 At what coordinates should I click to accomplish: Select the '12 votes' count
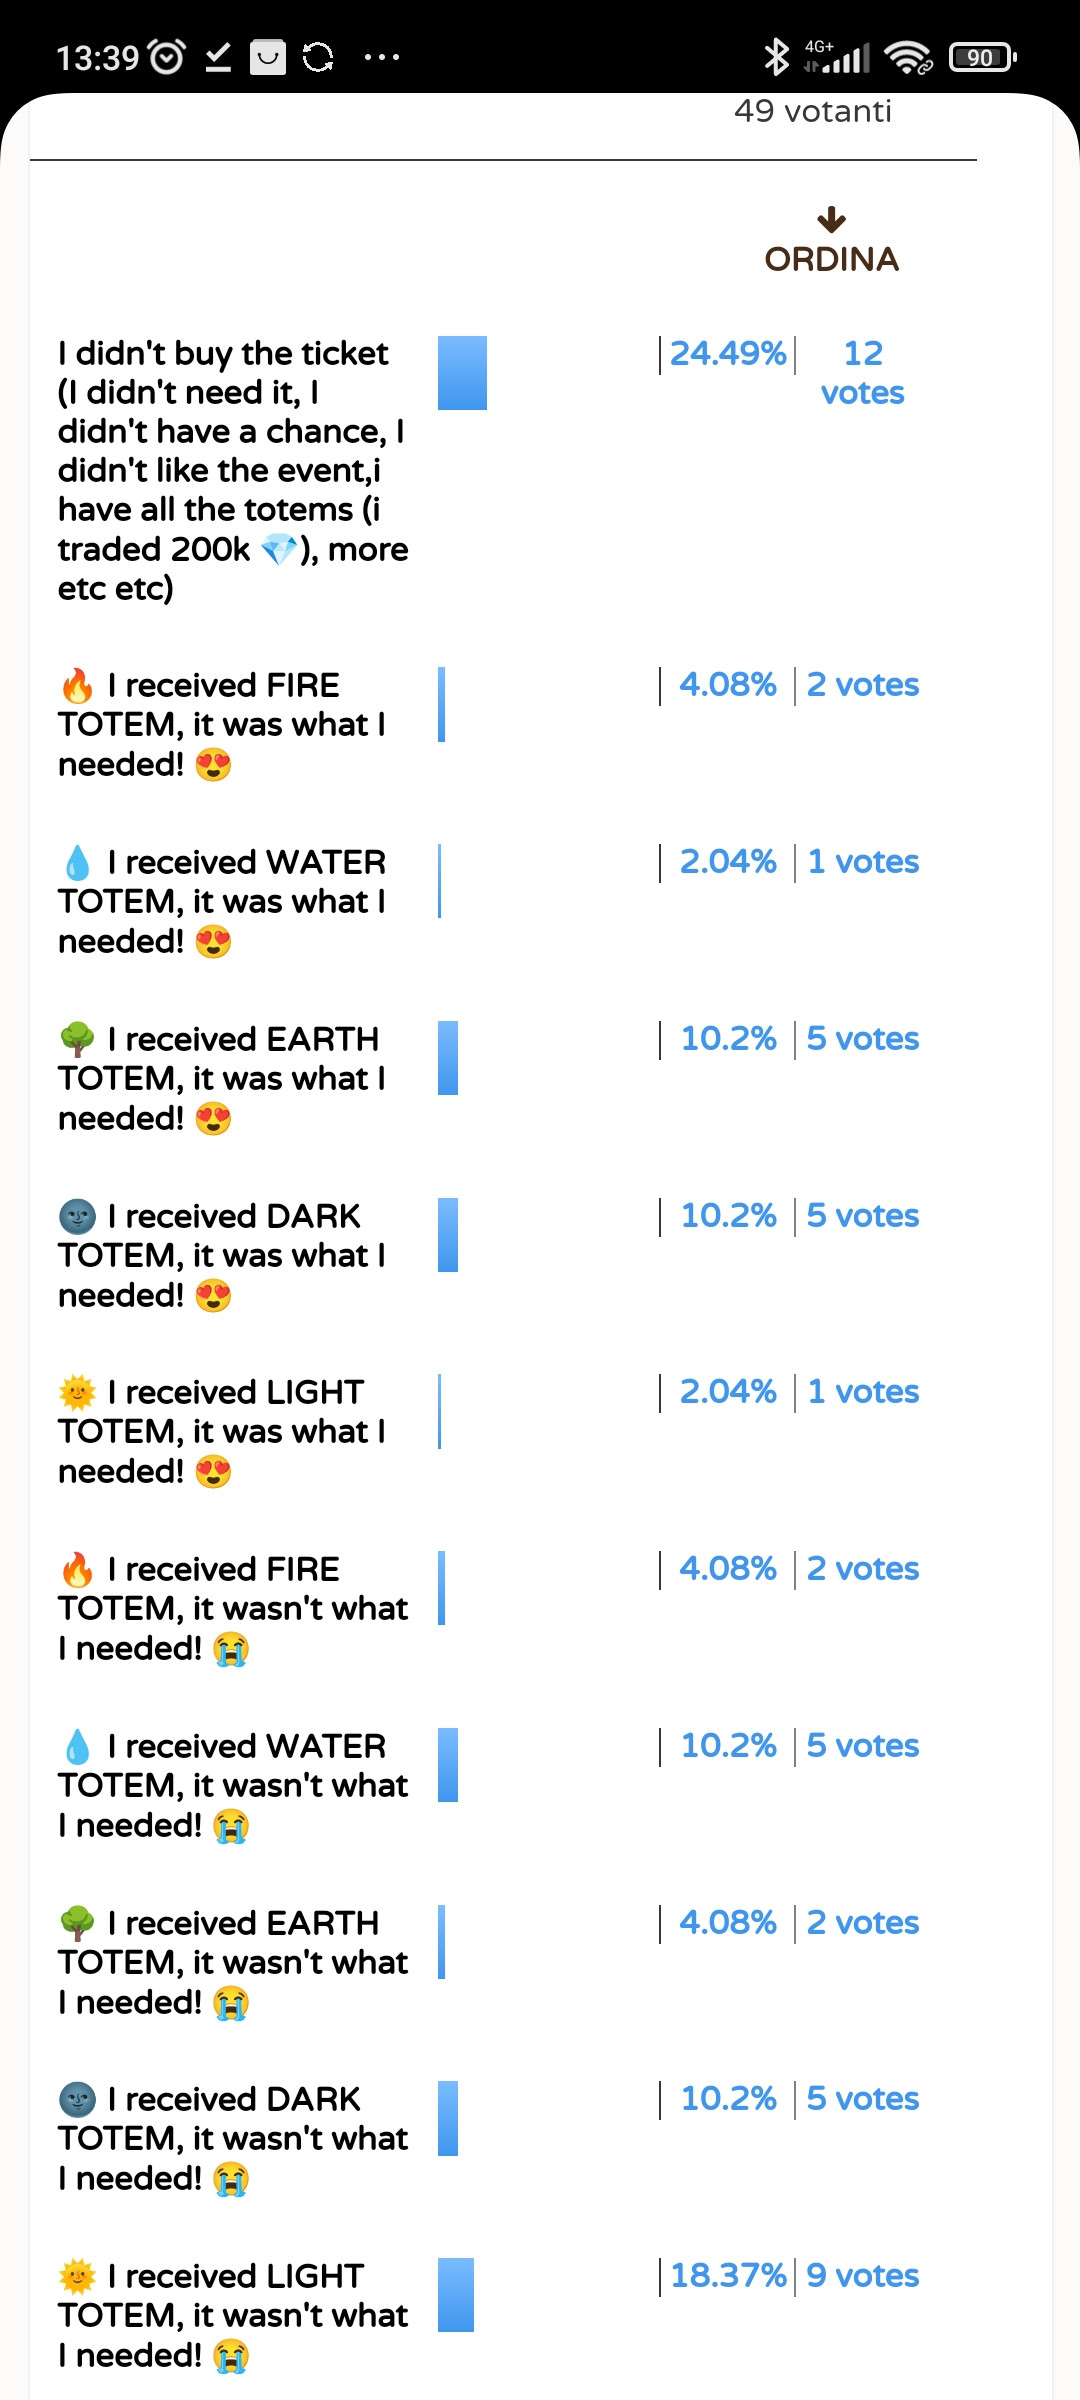(862, 372)
